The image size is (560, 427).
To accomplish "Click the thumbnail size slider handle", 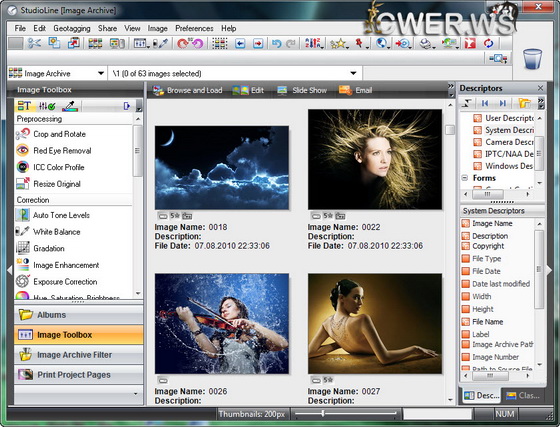I will click(x=323, y=413).
